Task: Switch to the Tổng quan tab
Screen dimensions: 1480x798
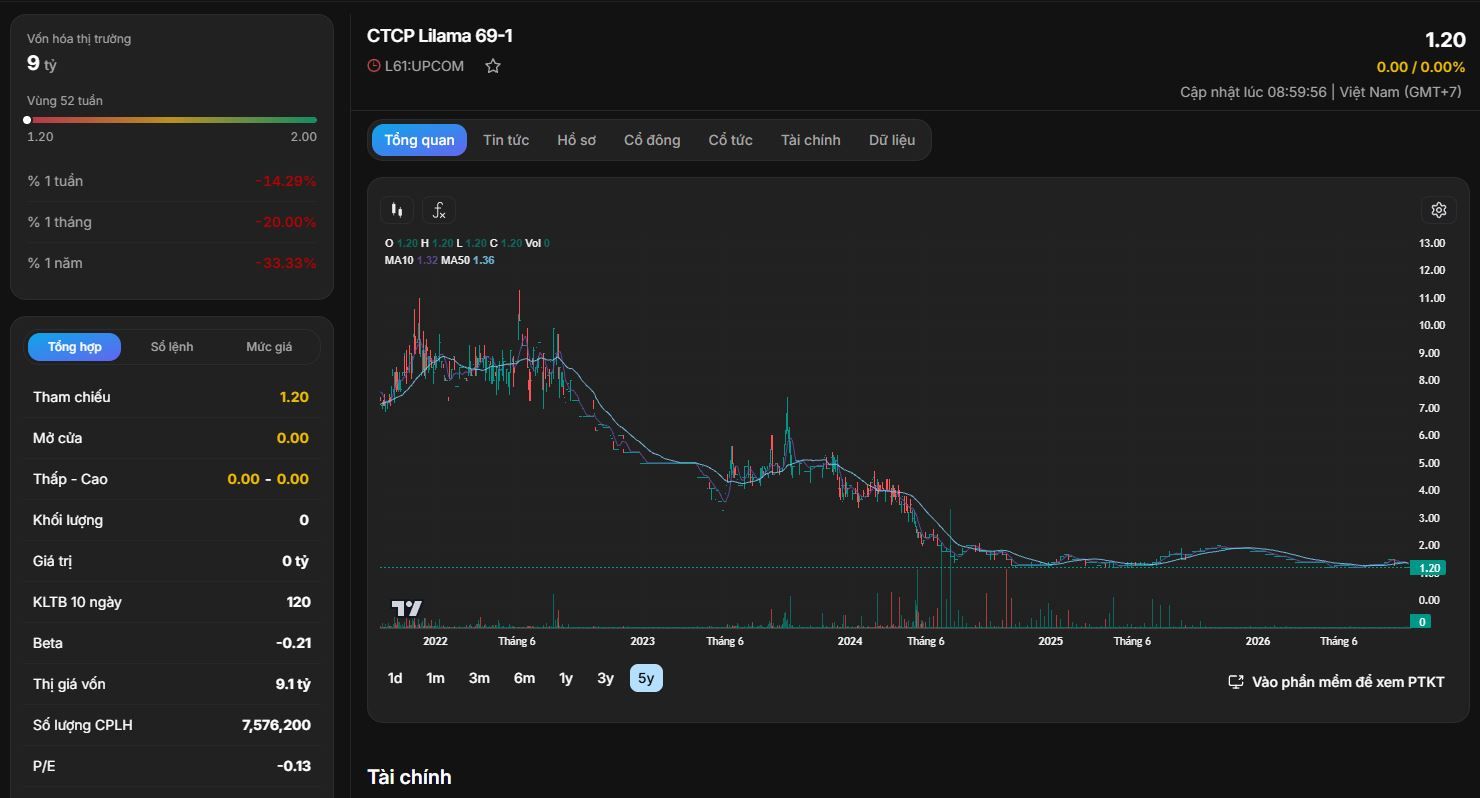Action: (x=419, y=140)
